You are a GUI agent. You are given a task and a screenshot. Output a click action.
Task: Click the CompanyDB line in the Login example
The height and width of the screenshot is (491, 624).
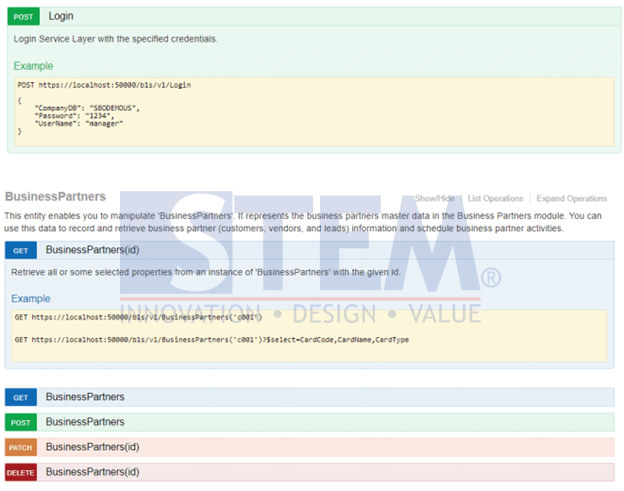87,108
